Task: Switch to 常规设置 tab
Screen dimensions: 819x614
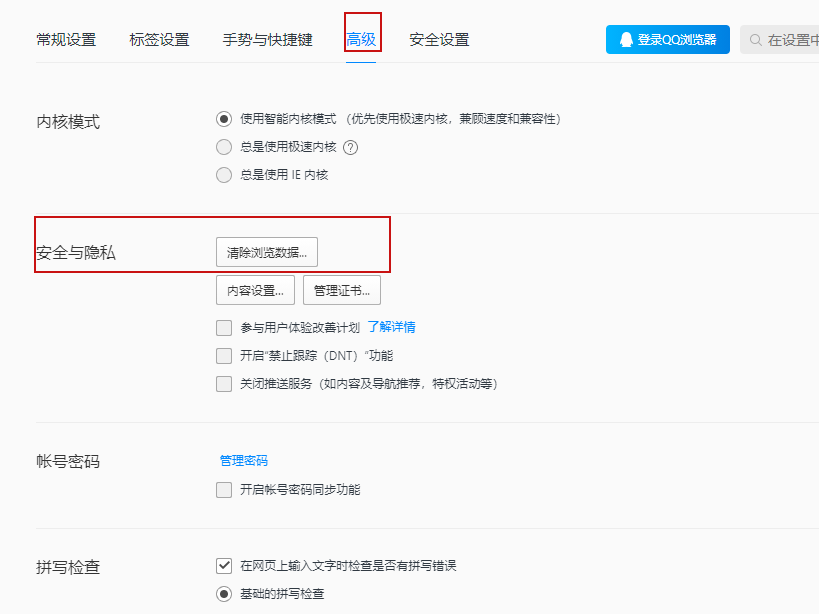Action: click(x=66, y=40)
